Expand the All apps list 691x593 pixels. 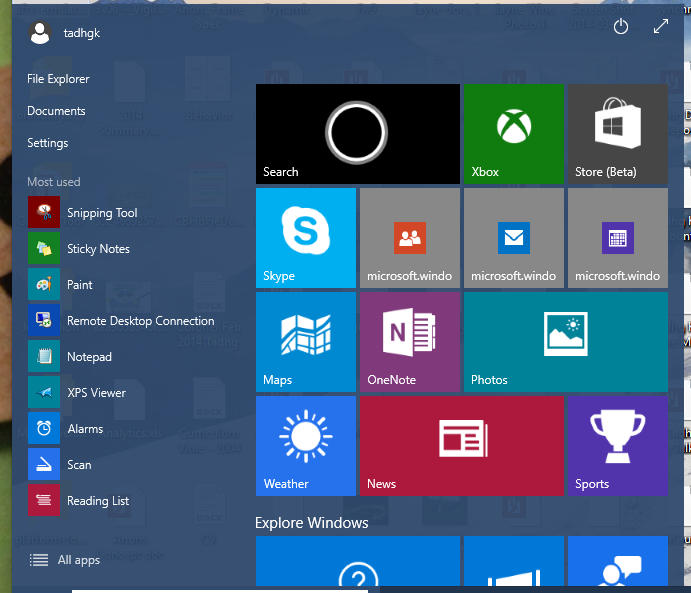[x=66, y=560]
